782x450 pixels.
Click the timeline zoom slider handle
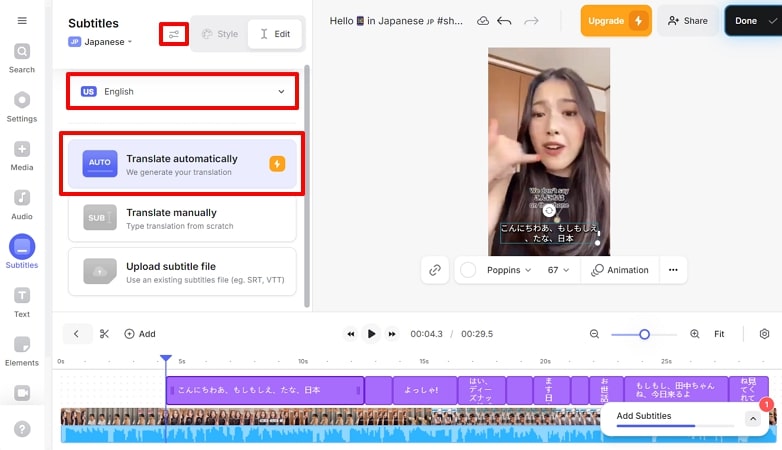tap(644, 334)
